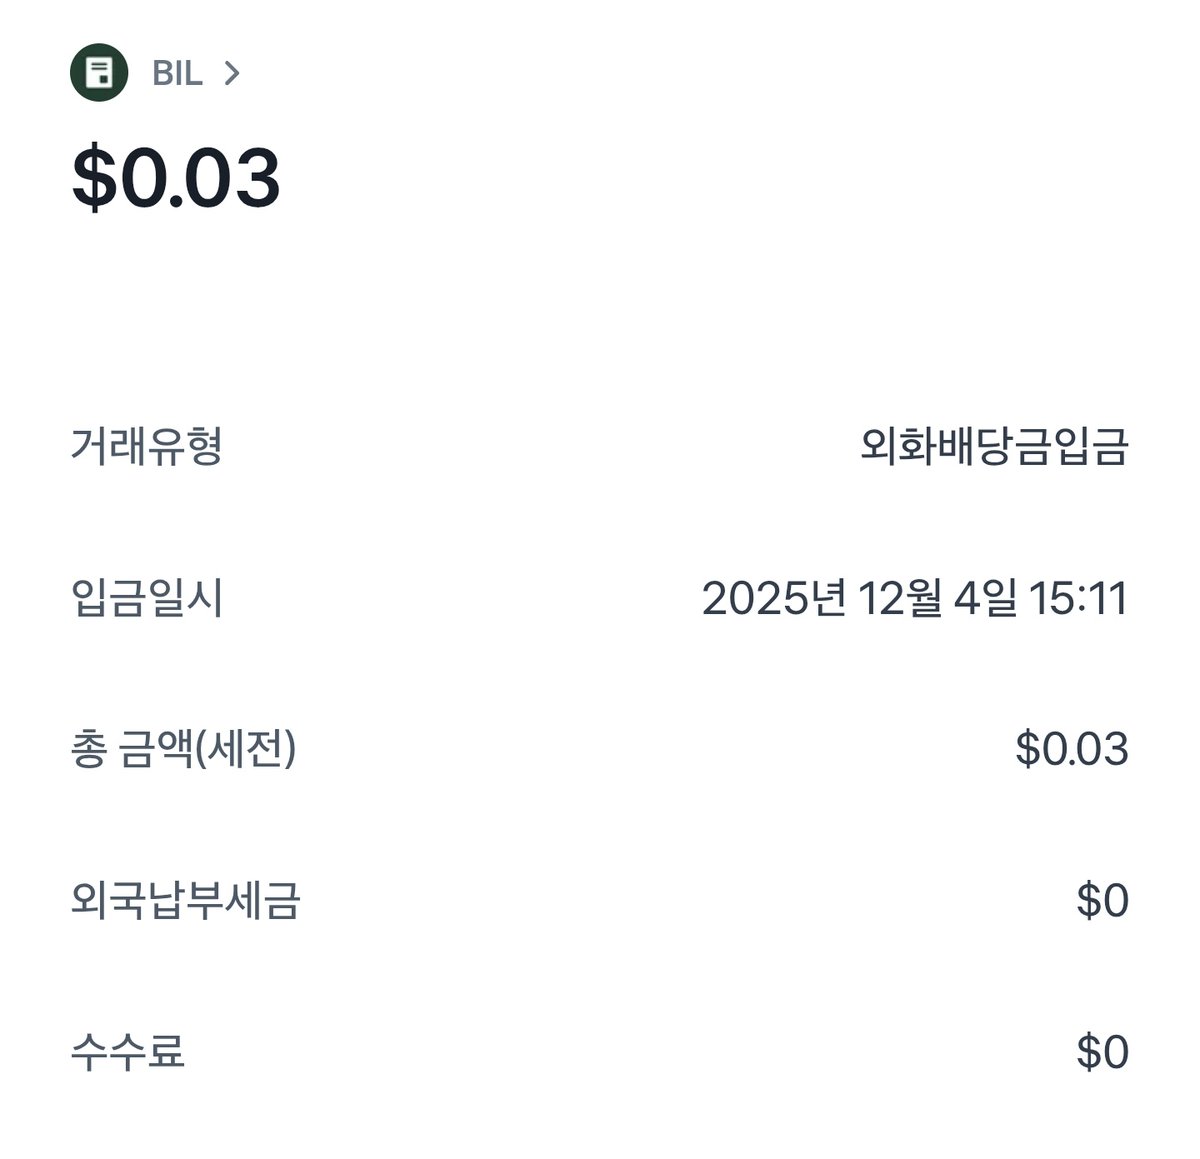Tap the large $0.03 amount heading
This screenshot has height=1159, width=1200.
coord(176,178)
